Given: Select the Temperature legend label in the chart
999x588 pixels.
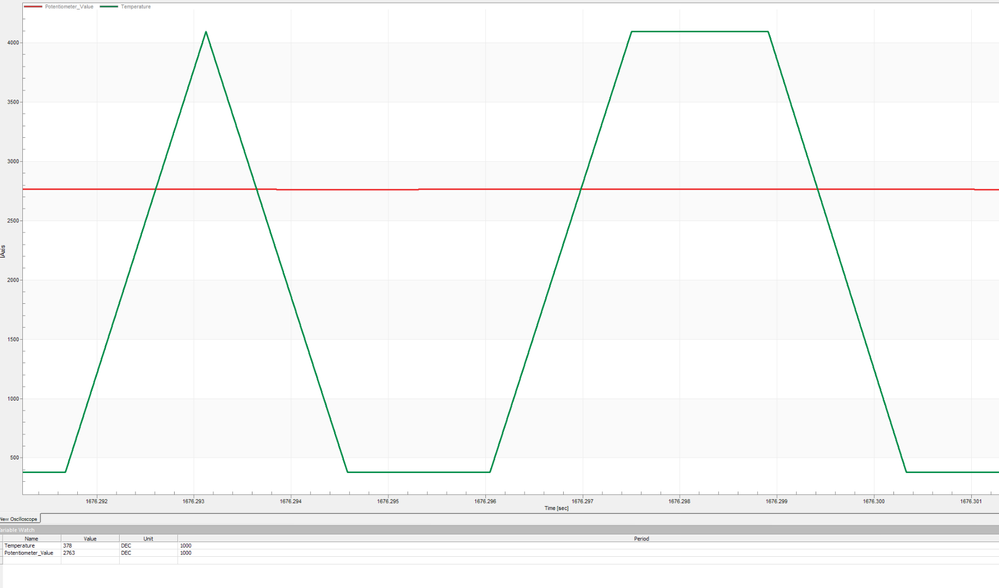Looking at the screenshot, I should coord(136,6).
